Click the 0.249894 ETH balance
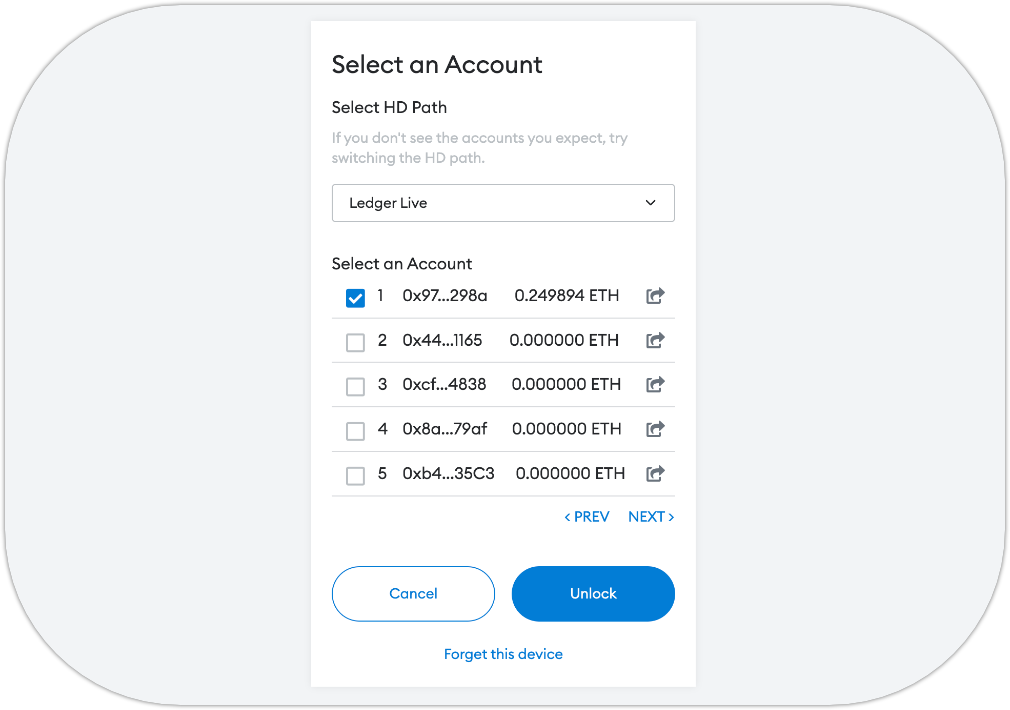Screen dimensions: 1010x710 [x=567, y=296]
